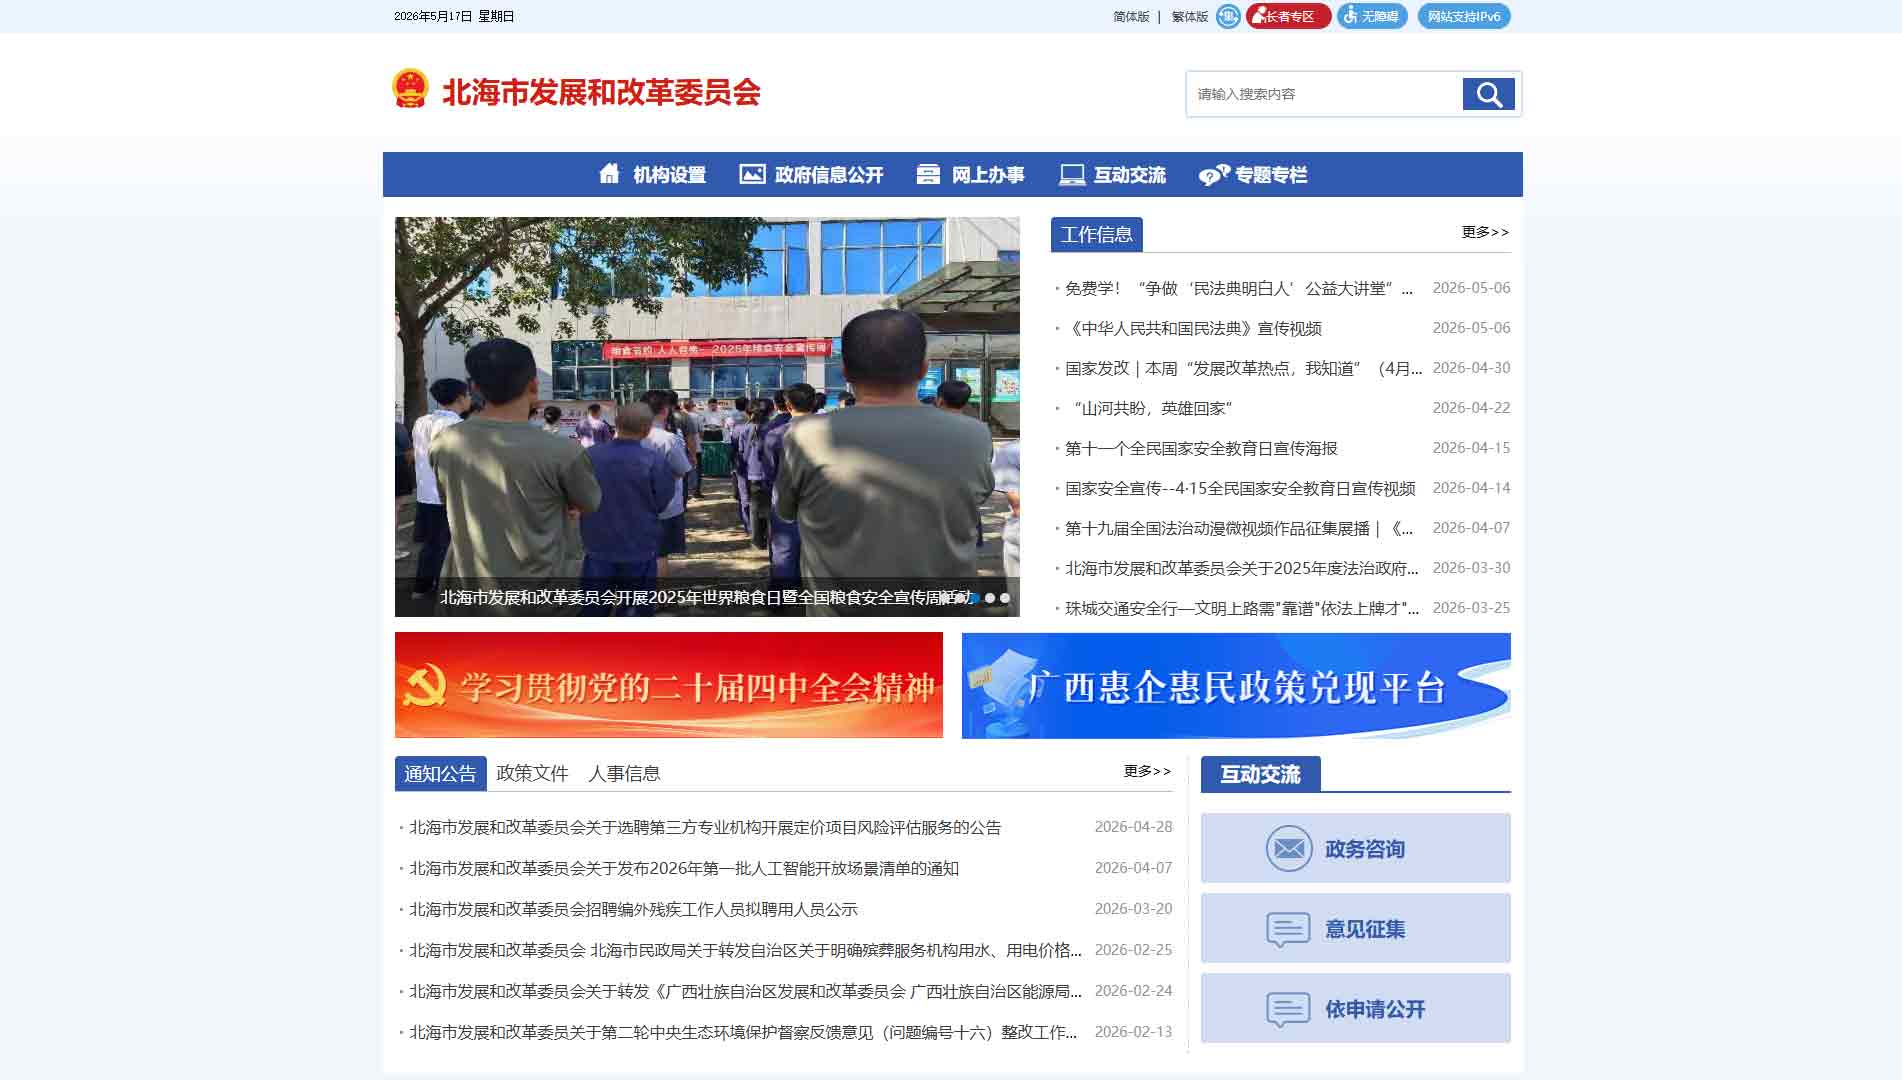Open 第十九届全国法治动漫微视频作品征集展播 article
The image size is (1902, 1080).
point(1239,528)
